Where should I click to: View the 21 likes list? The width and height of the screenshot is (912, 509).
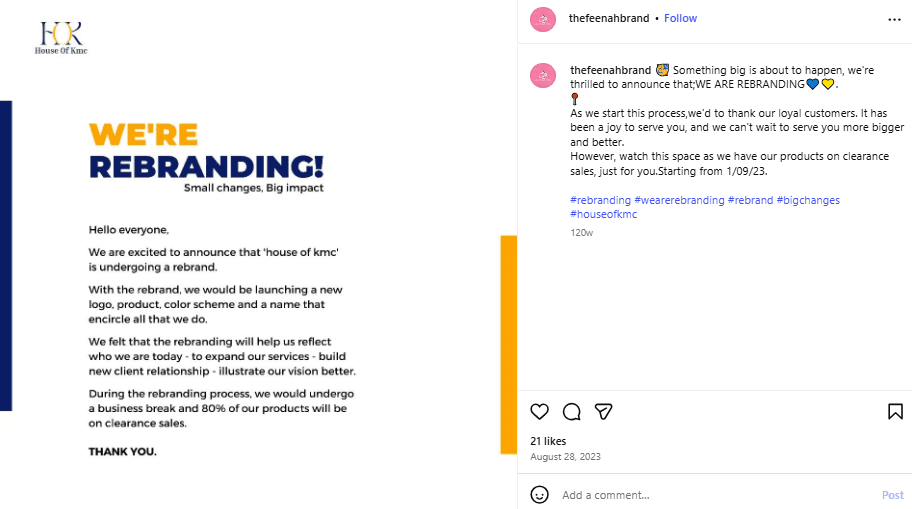pyautogui.click(x=548, y=441)
